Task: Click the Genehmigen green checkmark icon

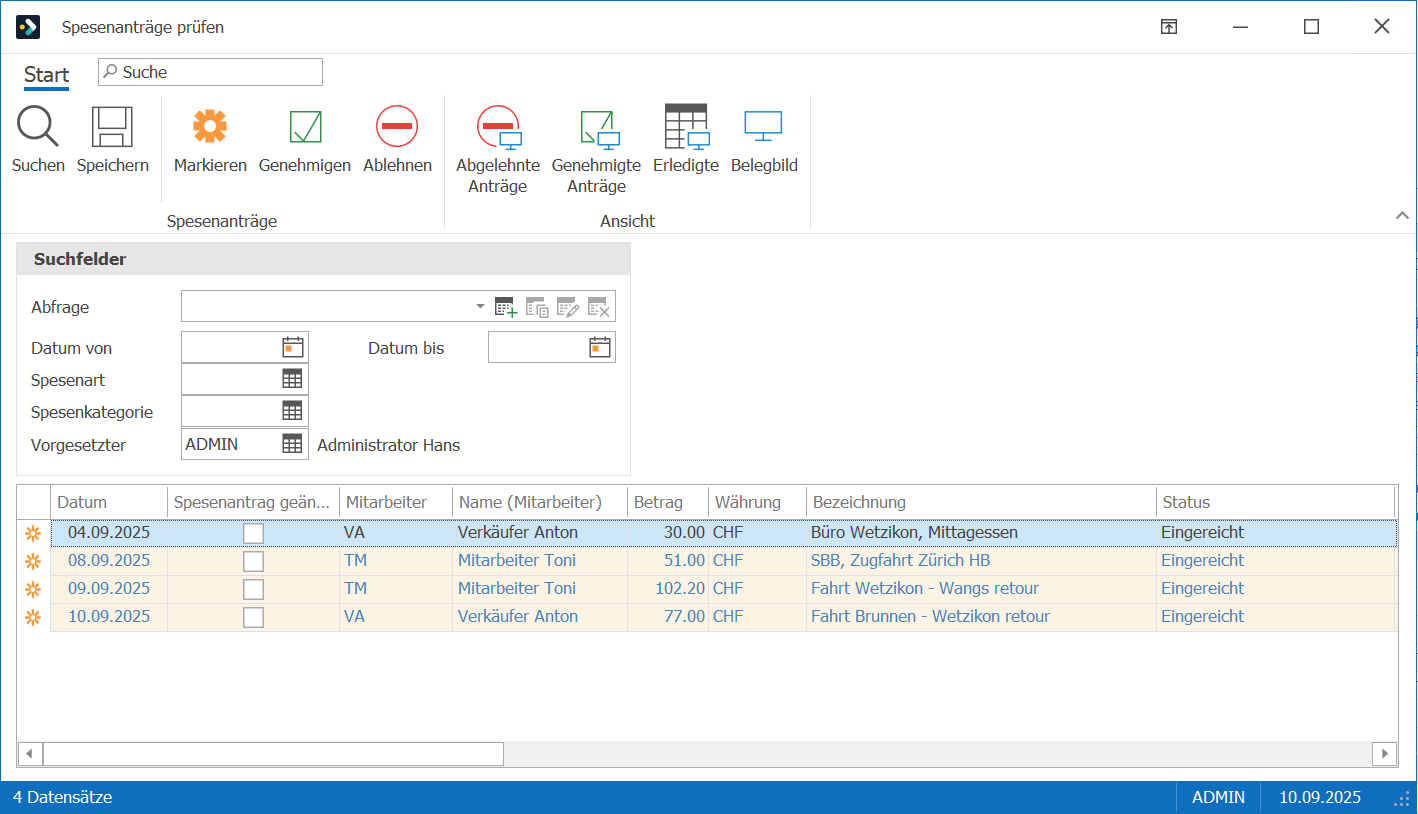Action: (x=305, y=127)
